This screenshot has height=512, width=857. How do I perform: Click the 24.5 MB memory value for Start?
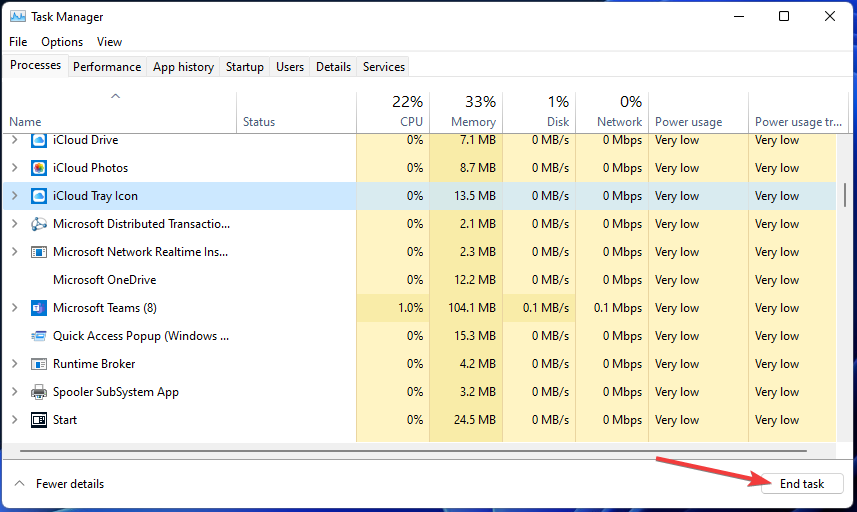coord(474,420)
